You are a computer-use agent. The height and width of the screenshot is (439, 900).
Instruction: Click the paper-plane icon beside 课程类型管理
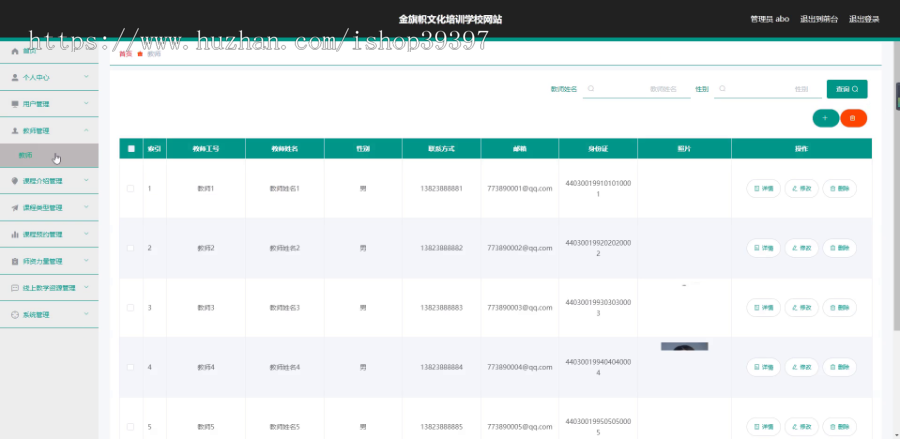(15, 208)
